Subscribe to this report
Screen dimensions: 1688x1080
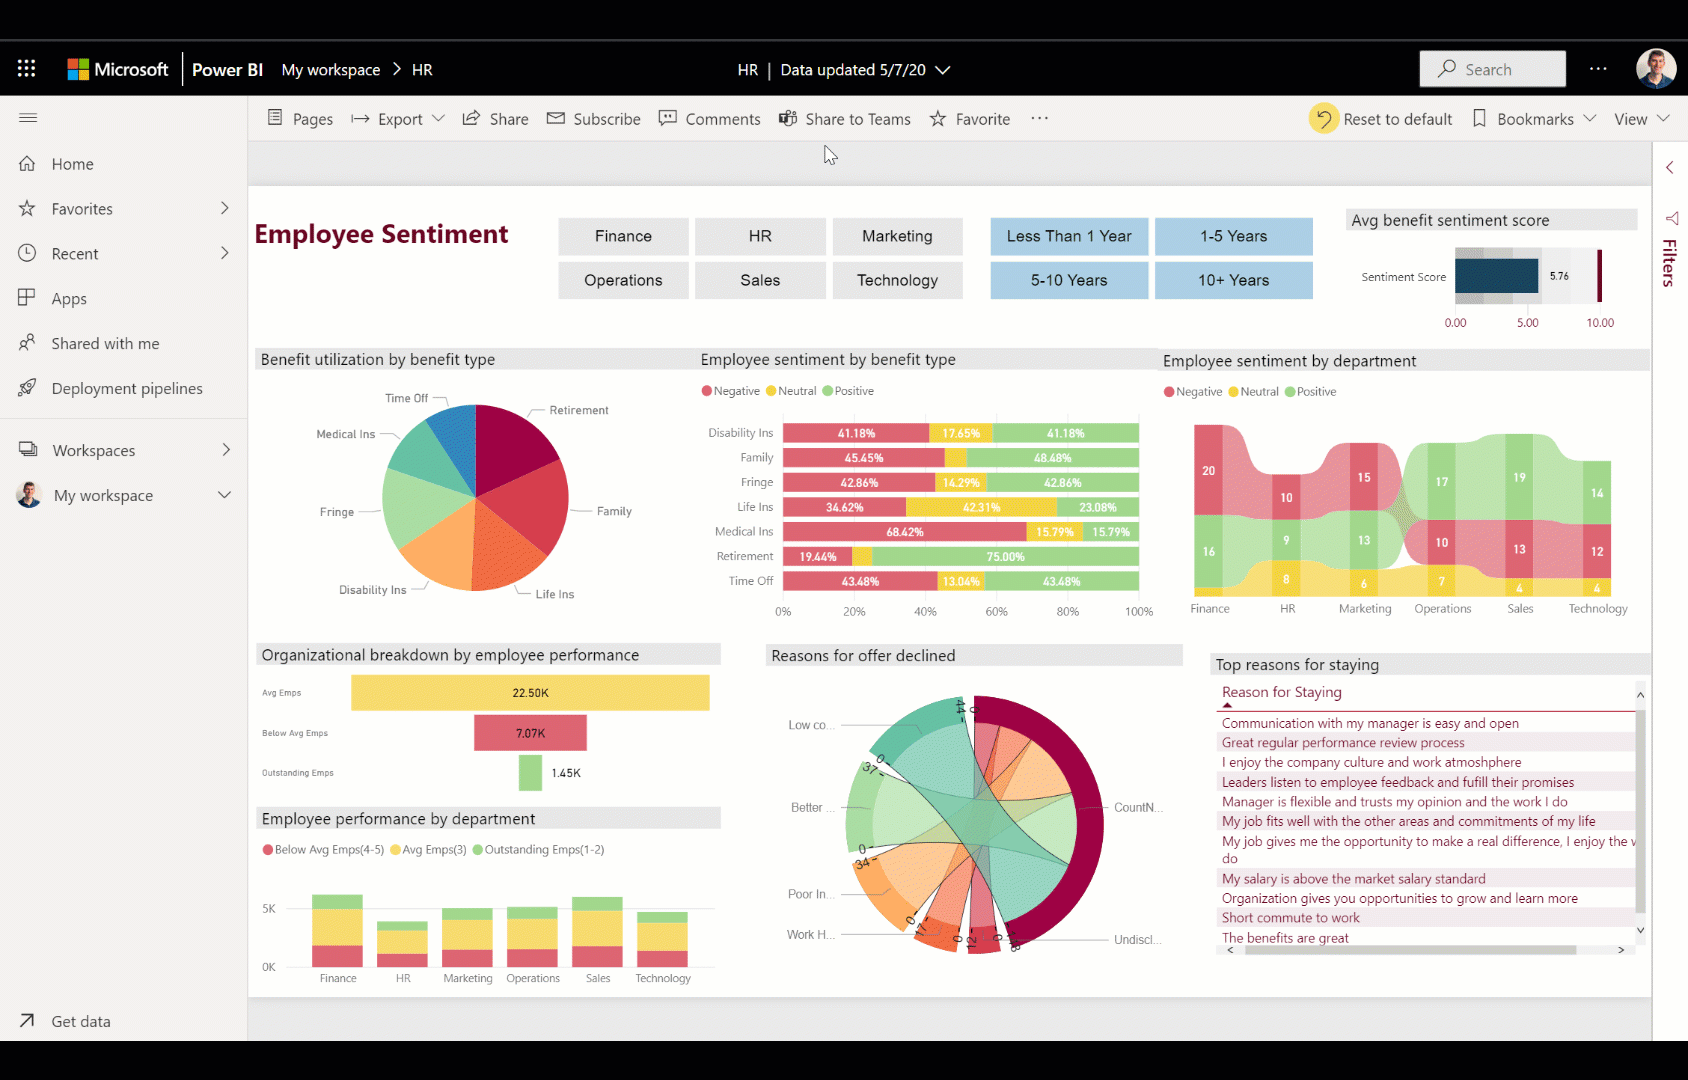click(593, 118)
